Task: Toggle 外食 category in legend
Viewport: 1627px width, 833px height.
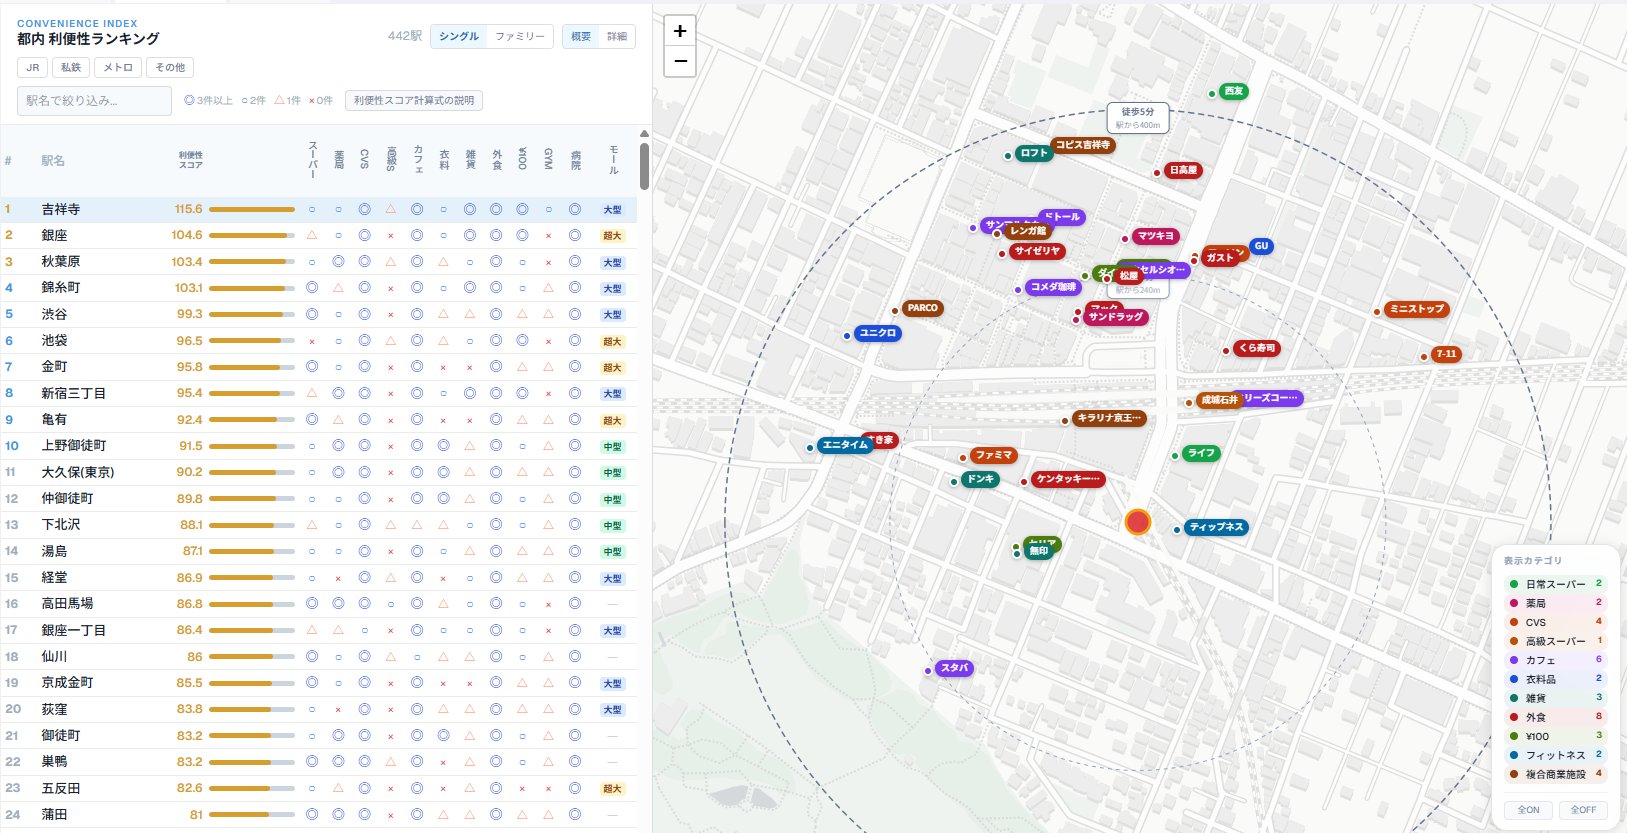Action: (1555, 717)
